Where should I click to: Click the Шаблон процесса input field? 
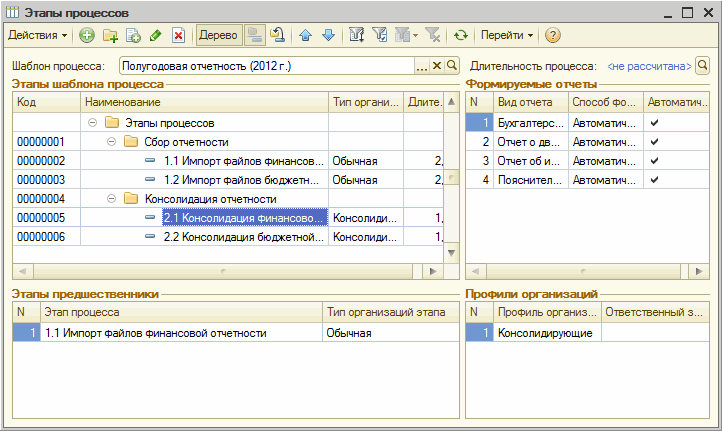265,66
